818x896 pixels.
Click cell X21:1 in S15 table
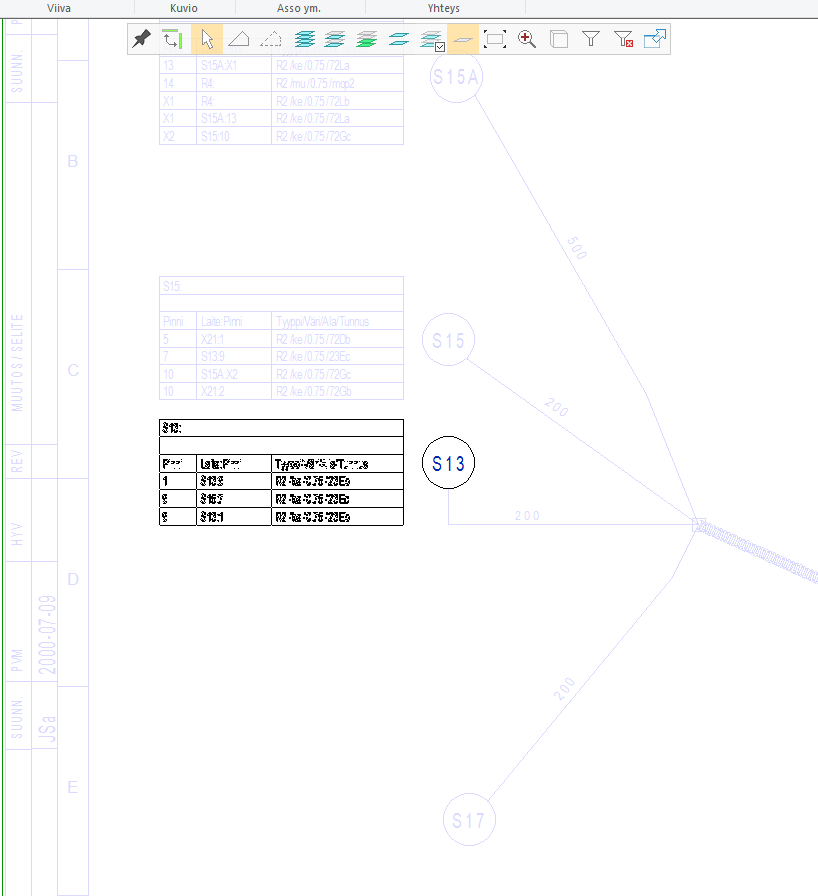234,339
